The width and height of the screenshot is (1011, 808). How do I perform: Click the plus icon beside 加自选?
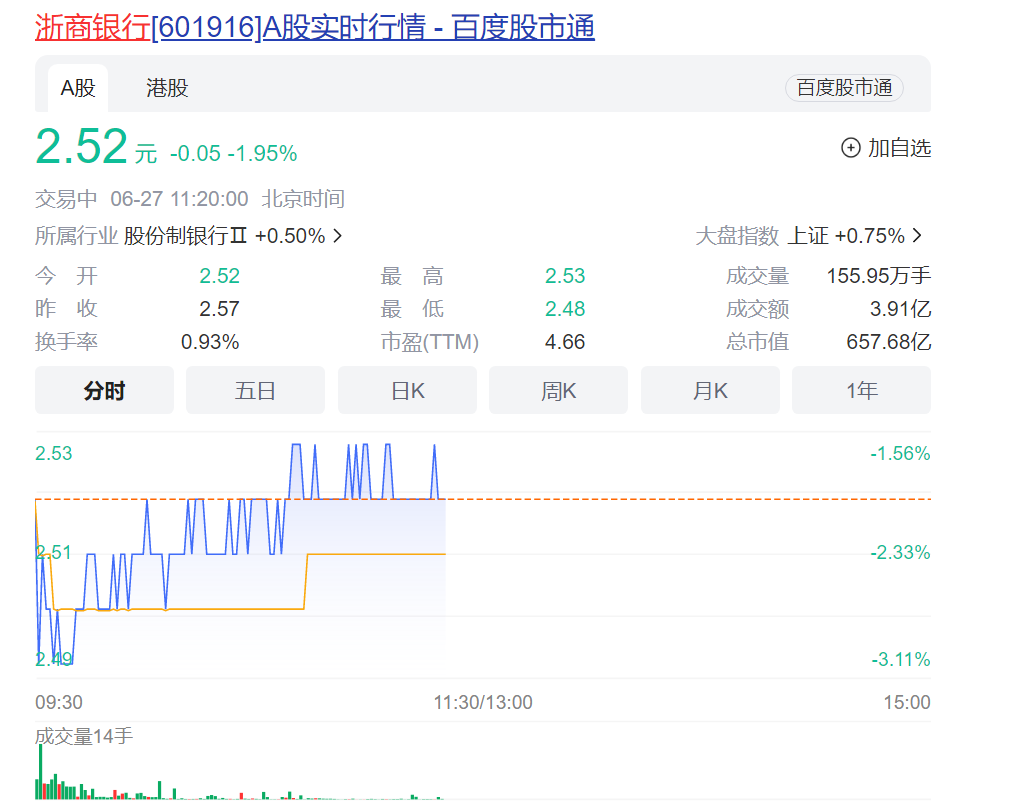[850, 148]
